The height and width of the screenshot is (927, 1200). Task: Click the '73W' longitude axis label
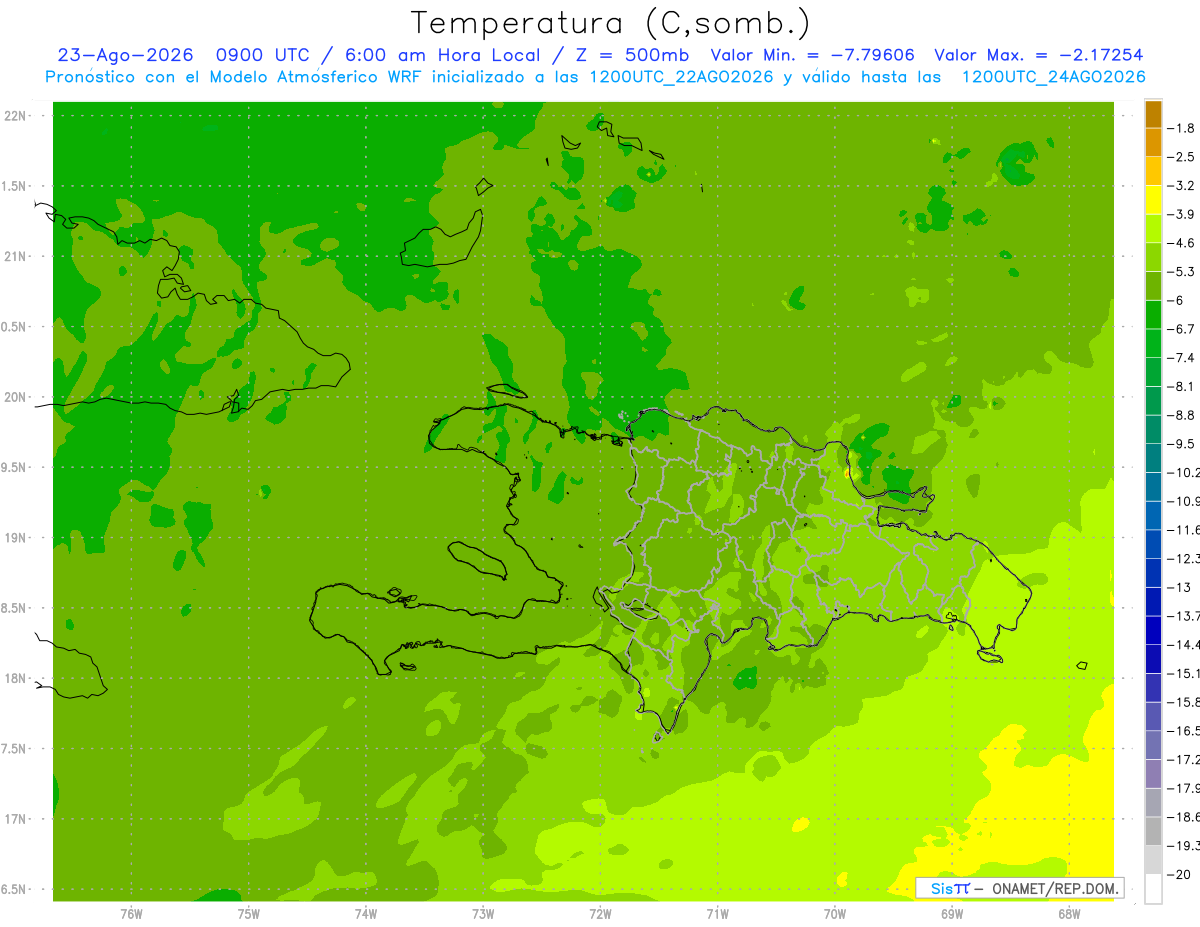[x=483, y=913]
